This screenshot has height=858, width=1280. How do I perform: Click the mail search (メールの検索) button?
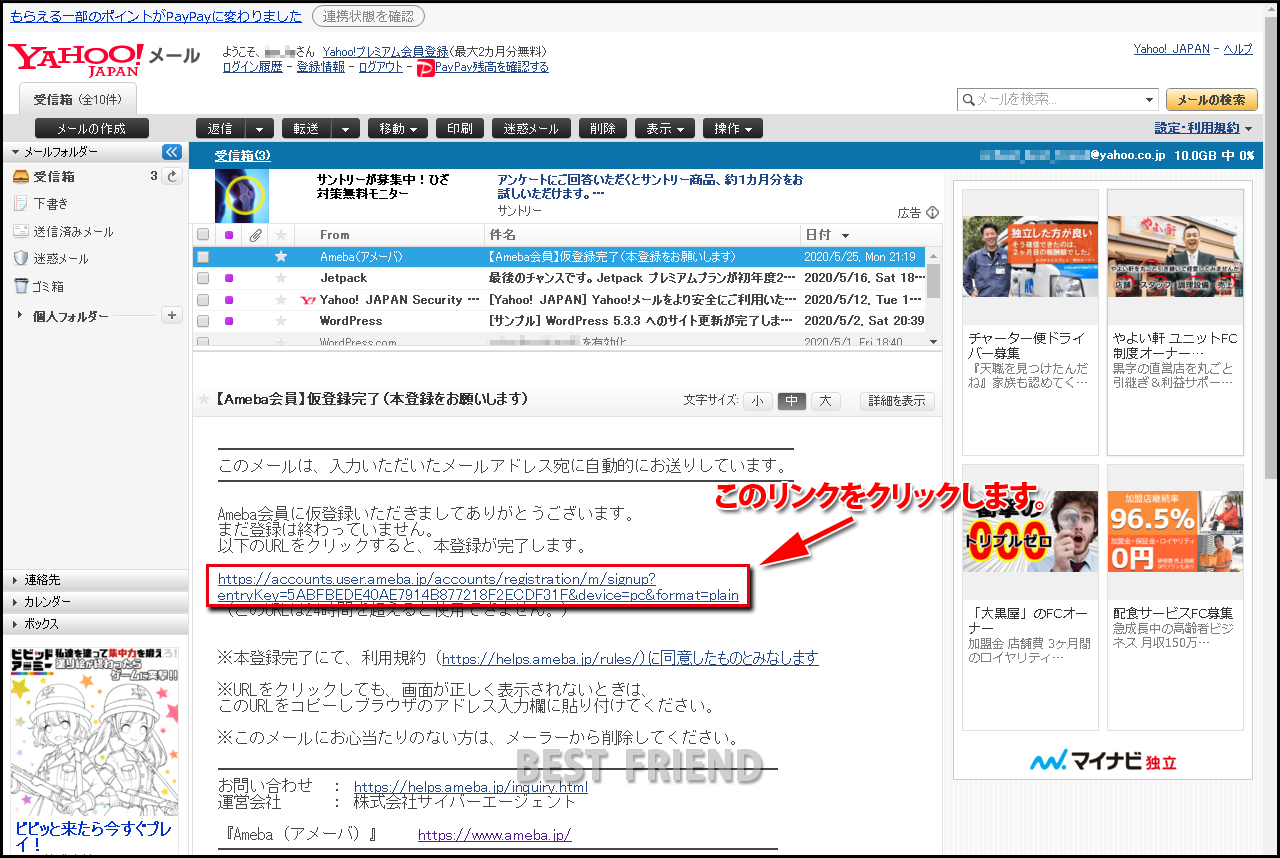pos(1211,100)
